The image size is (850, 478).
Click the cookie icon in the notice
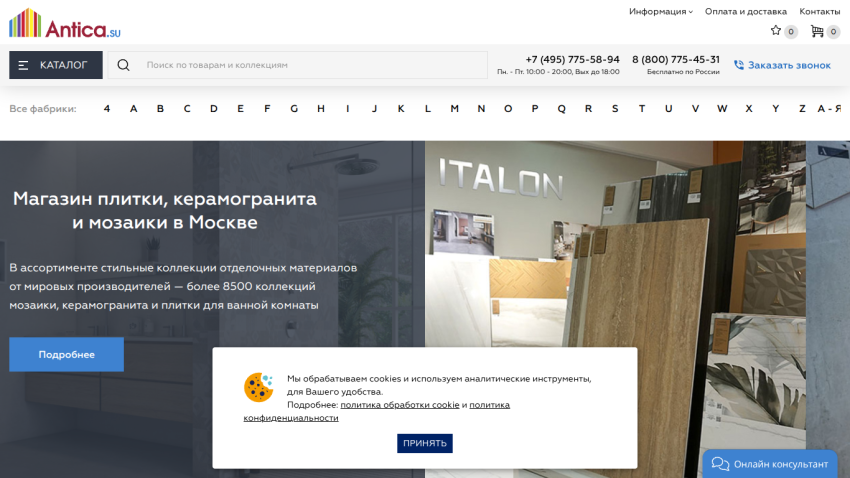(259, 387)
